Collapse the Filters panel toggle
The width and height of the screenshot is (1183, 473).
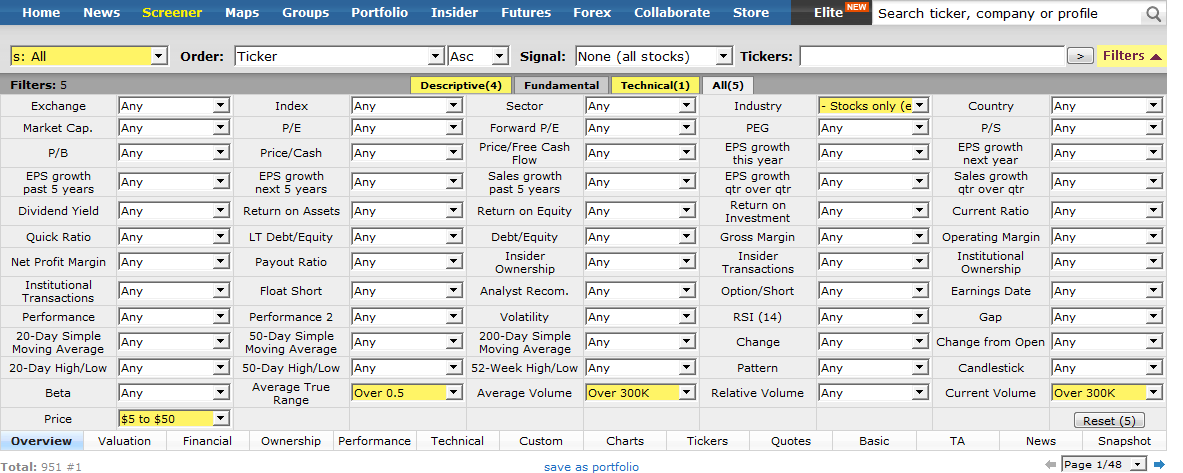[1132, 56]
